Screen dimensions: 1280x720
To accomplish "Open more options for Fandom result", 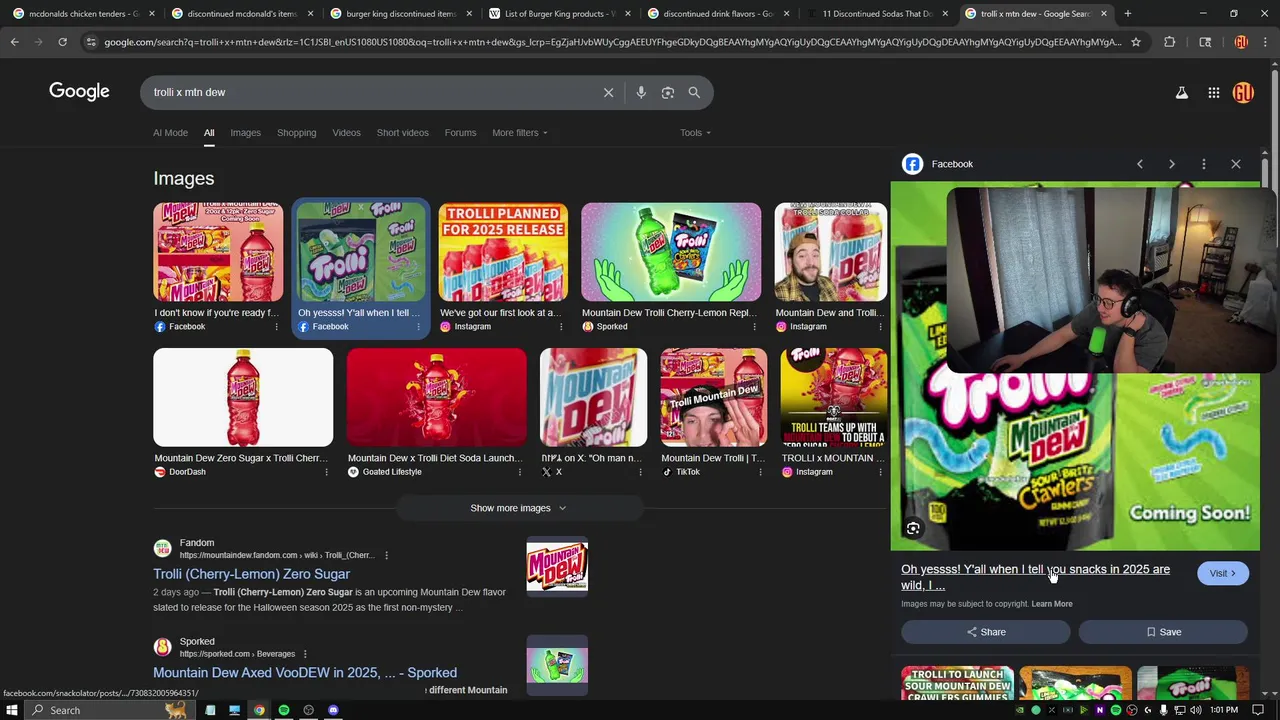I will pos(386,555).
